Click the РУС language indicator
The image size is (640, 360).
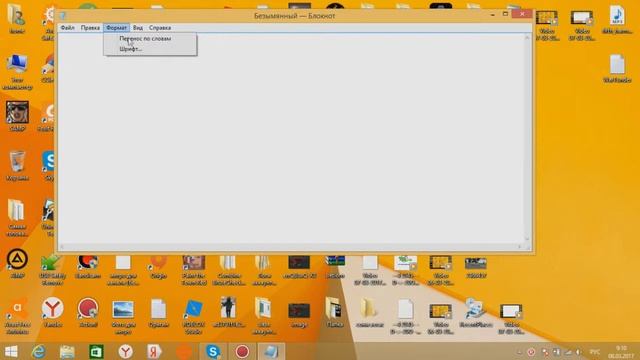[595, 352]
